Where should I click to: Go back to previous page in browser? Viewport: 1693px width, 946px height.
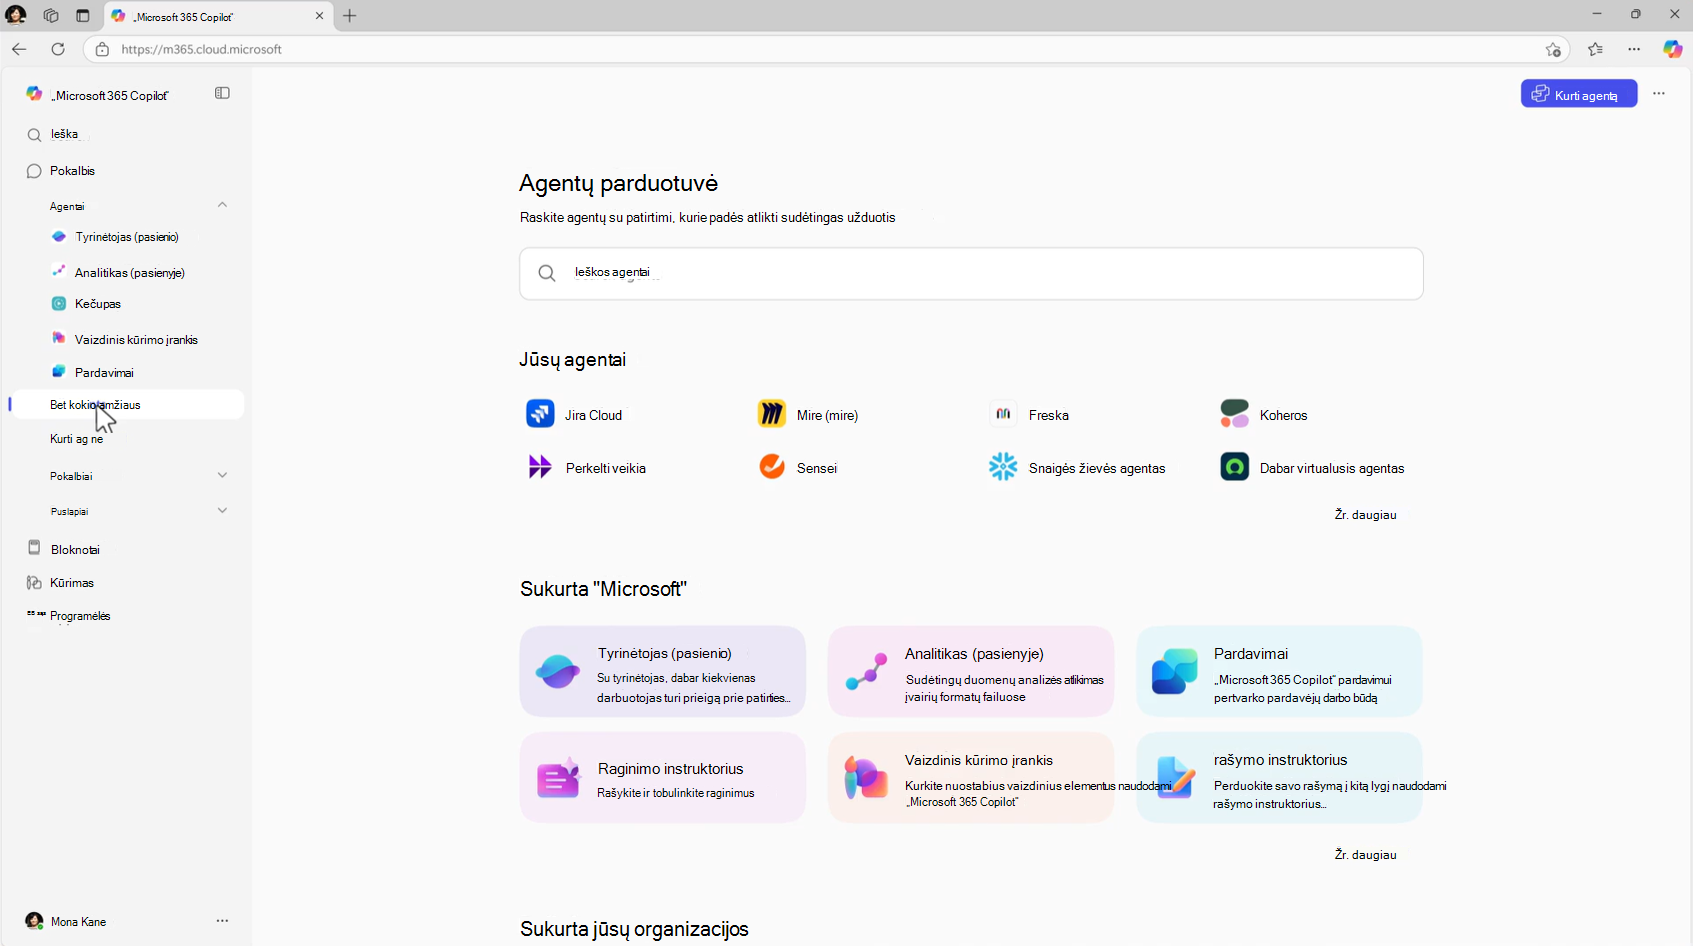[x=19, y=49]
